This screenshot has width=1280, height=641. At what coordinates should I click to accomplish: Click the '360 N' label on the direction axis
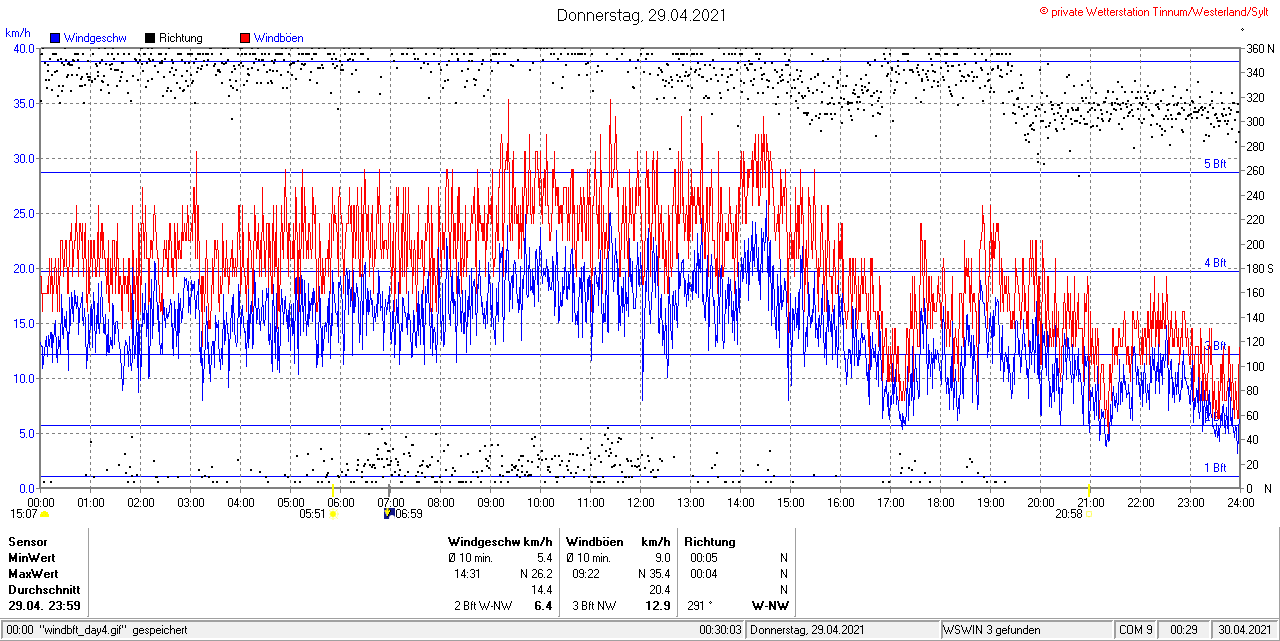click(x=1259, y=49)
